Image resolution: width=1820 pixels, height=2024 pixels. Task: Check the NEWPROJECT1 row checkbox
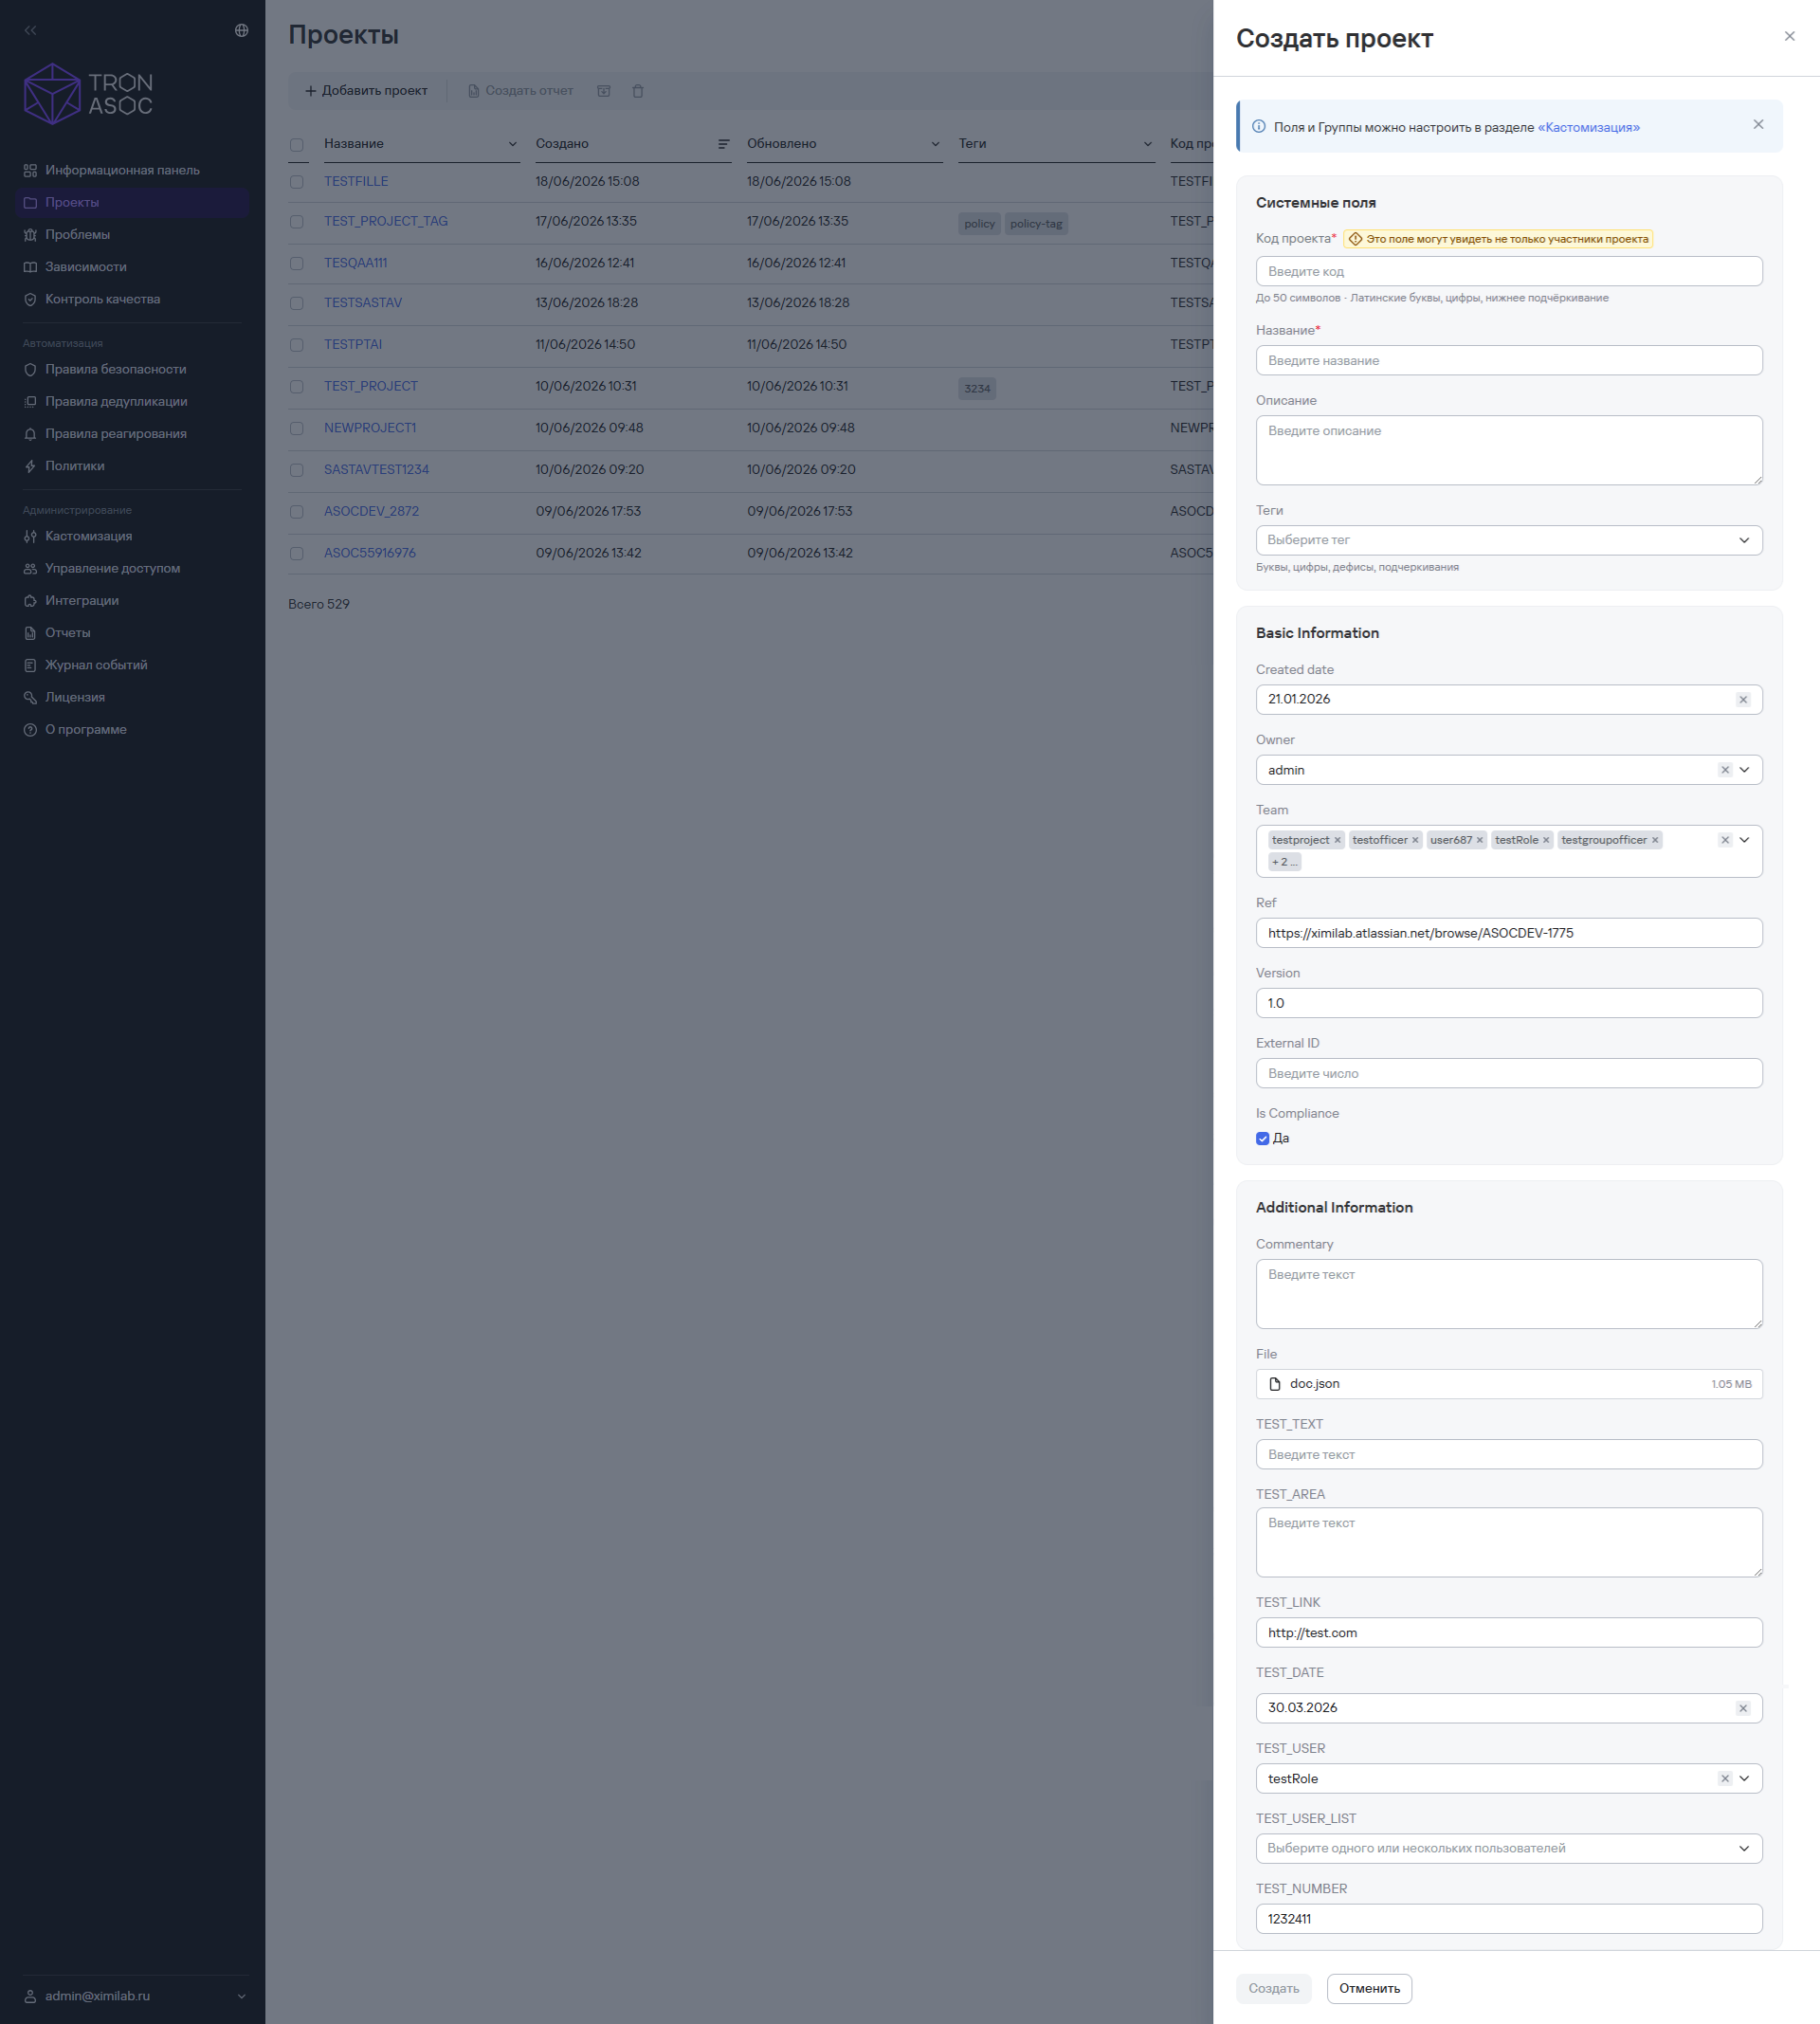tap(296, 428)
